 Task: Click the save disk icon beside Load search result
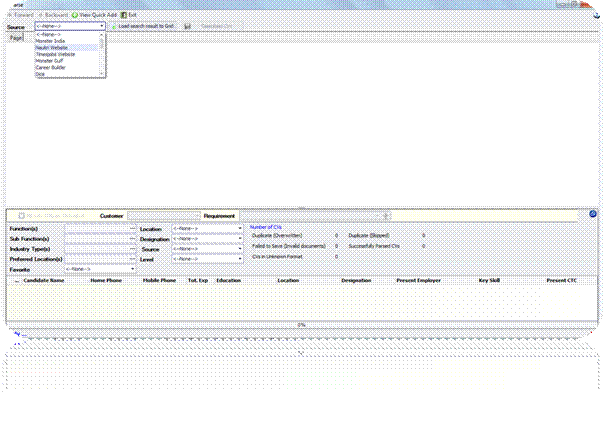(188, 26)
